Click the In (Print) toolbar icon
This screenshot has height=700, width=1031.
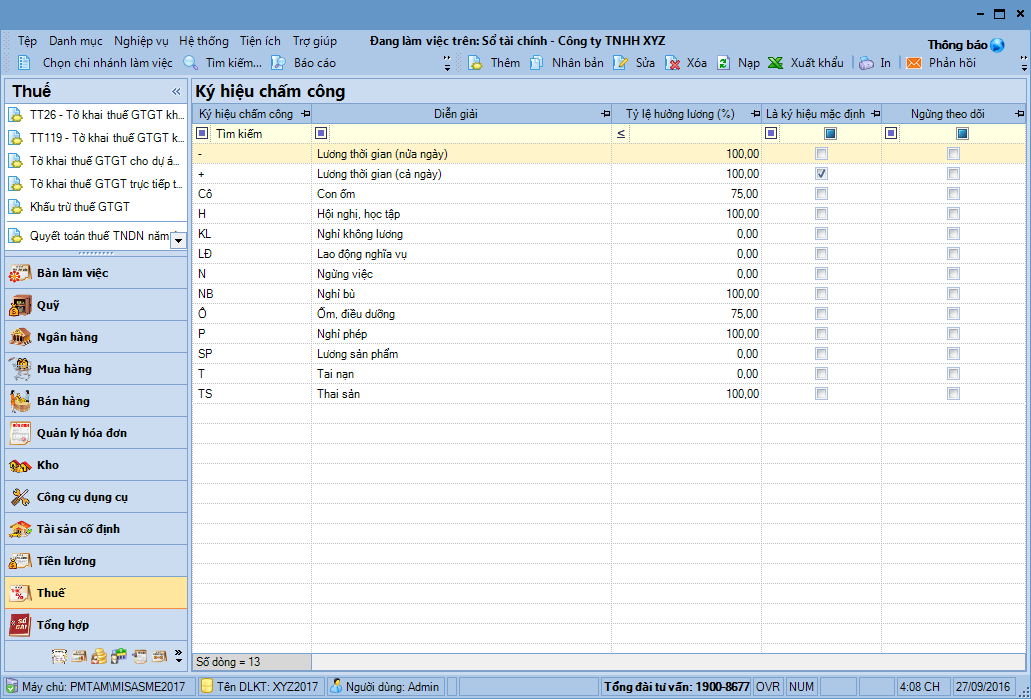866,63
